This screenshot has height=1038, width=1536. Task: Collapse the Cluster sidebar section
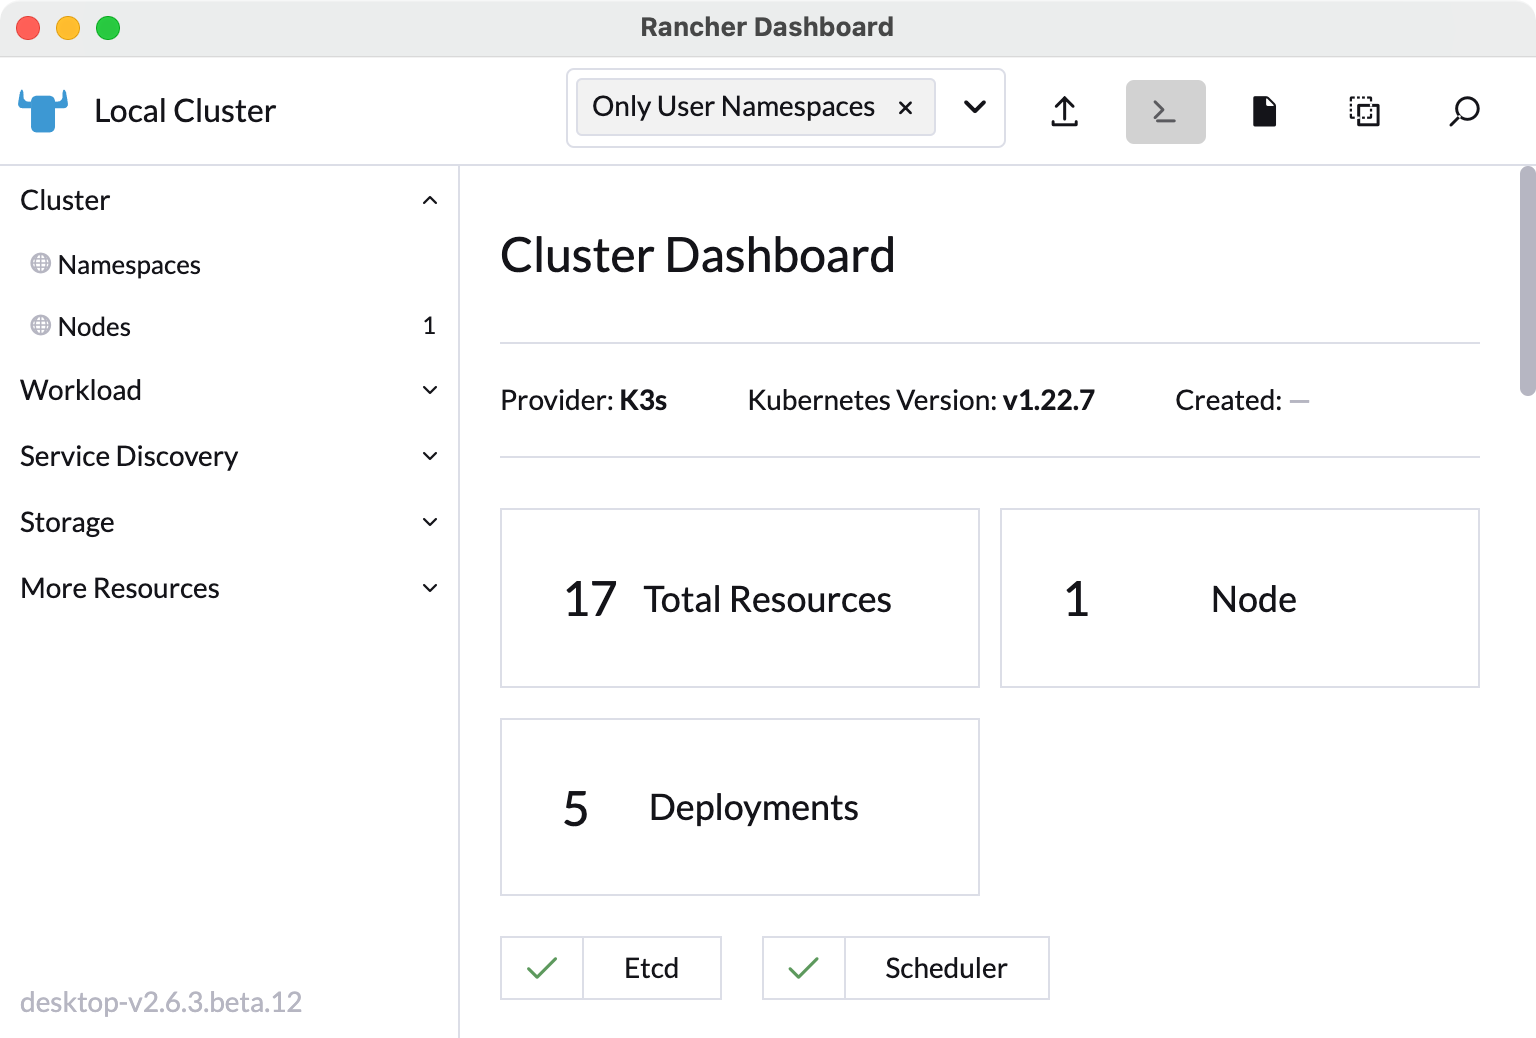(430, 200)
